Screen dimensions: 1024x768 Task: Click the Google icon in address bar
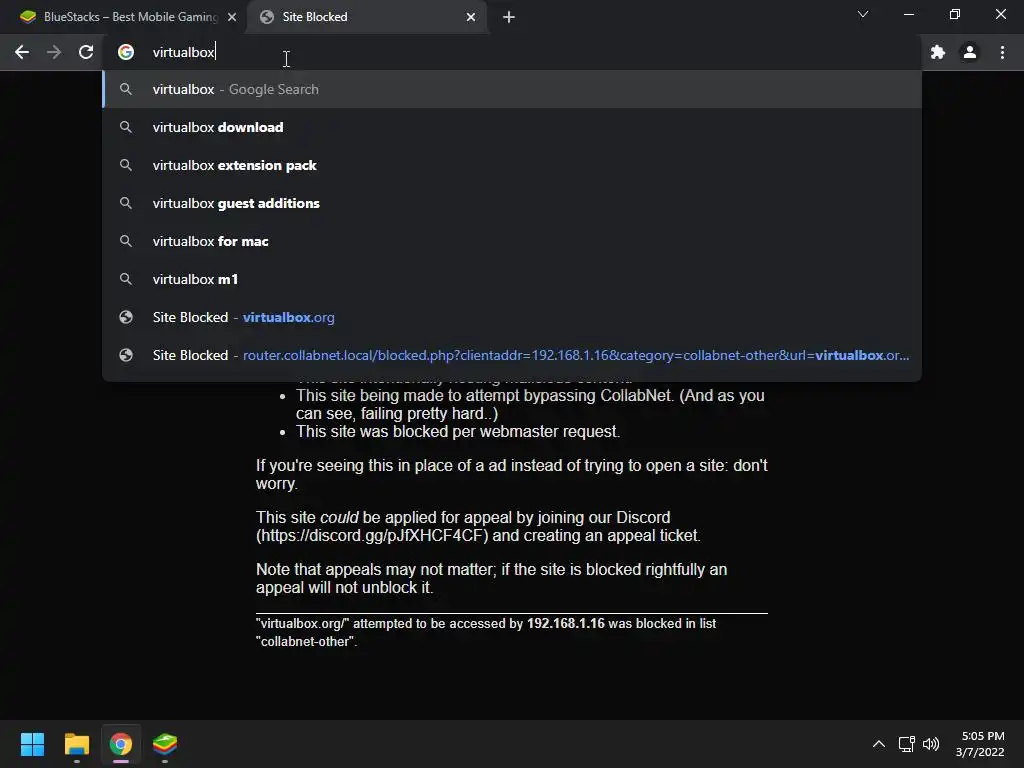coord(126,52)
